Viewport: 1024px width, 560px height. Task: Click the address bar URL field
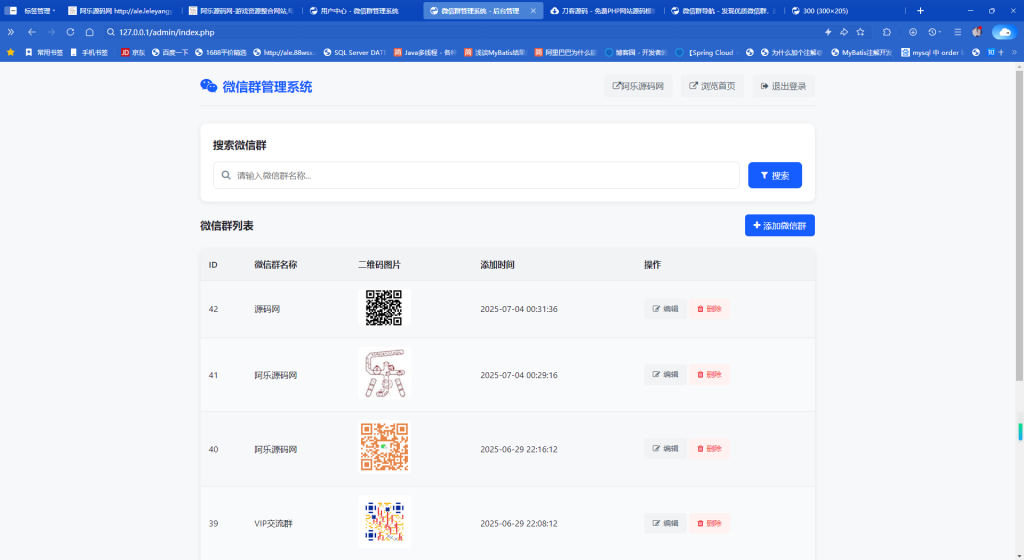[457, 32]
